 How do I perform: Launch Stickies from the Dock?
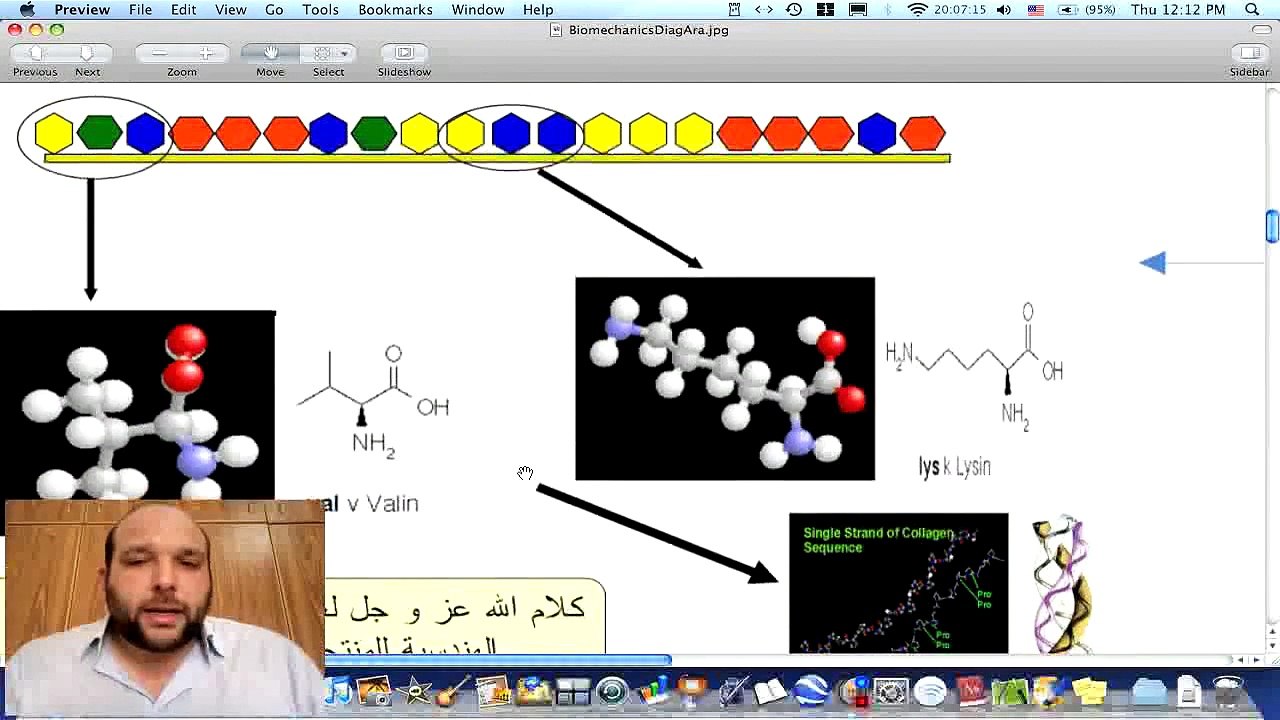pyautogui.click(x=1089, y=691)
